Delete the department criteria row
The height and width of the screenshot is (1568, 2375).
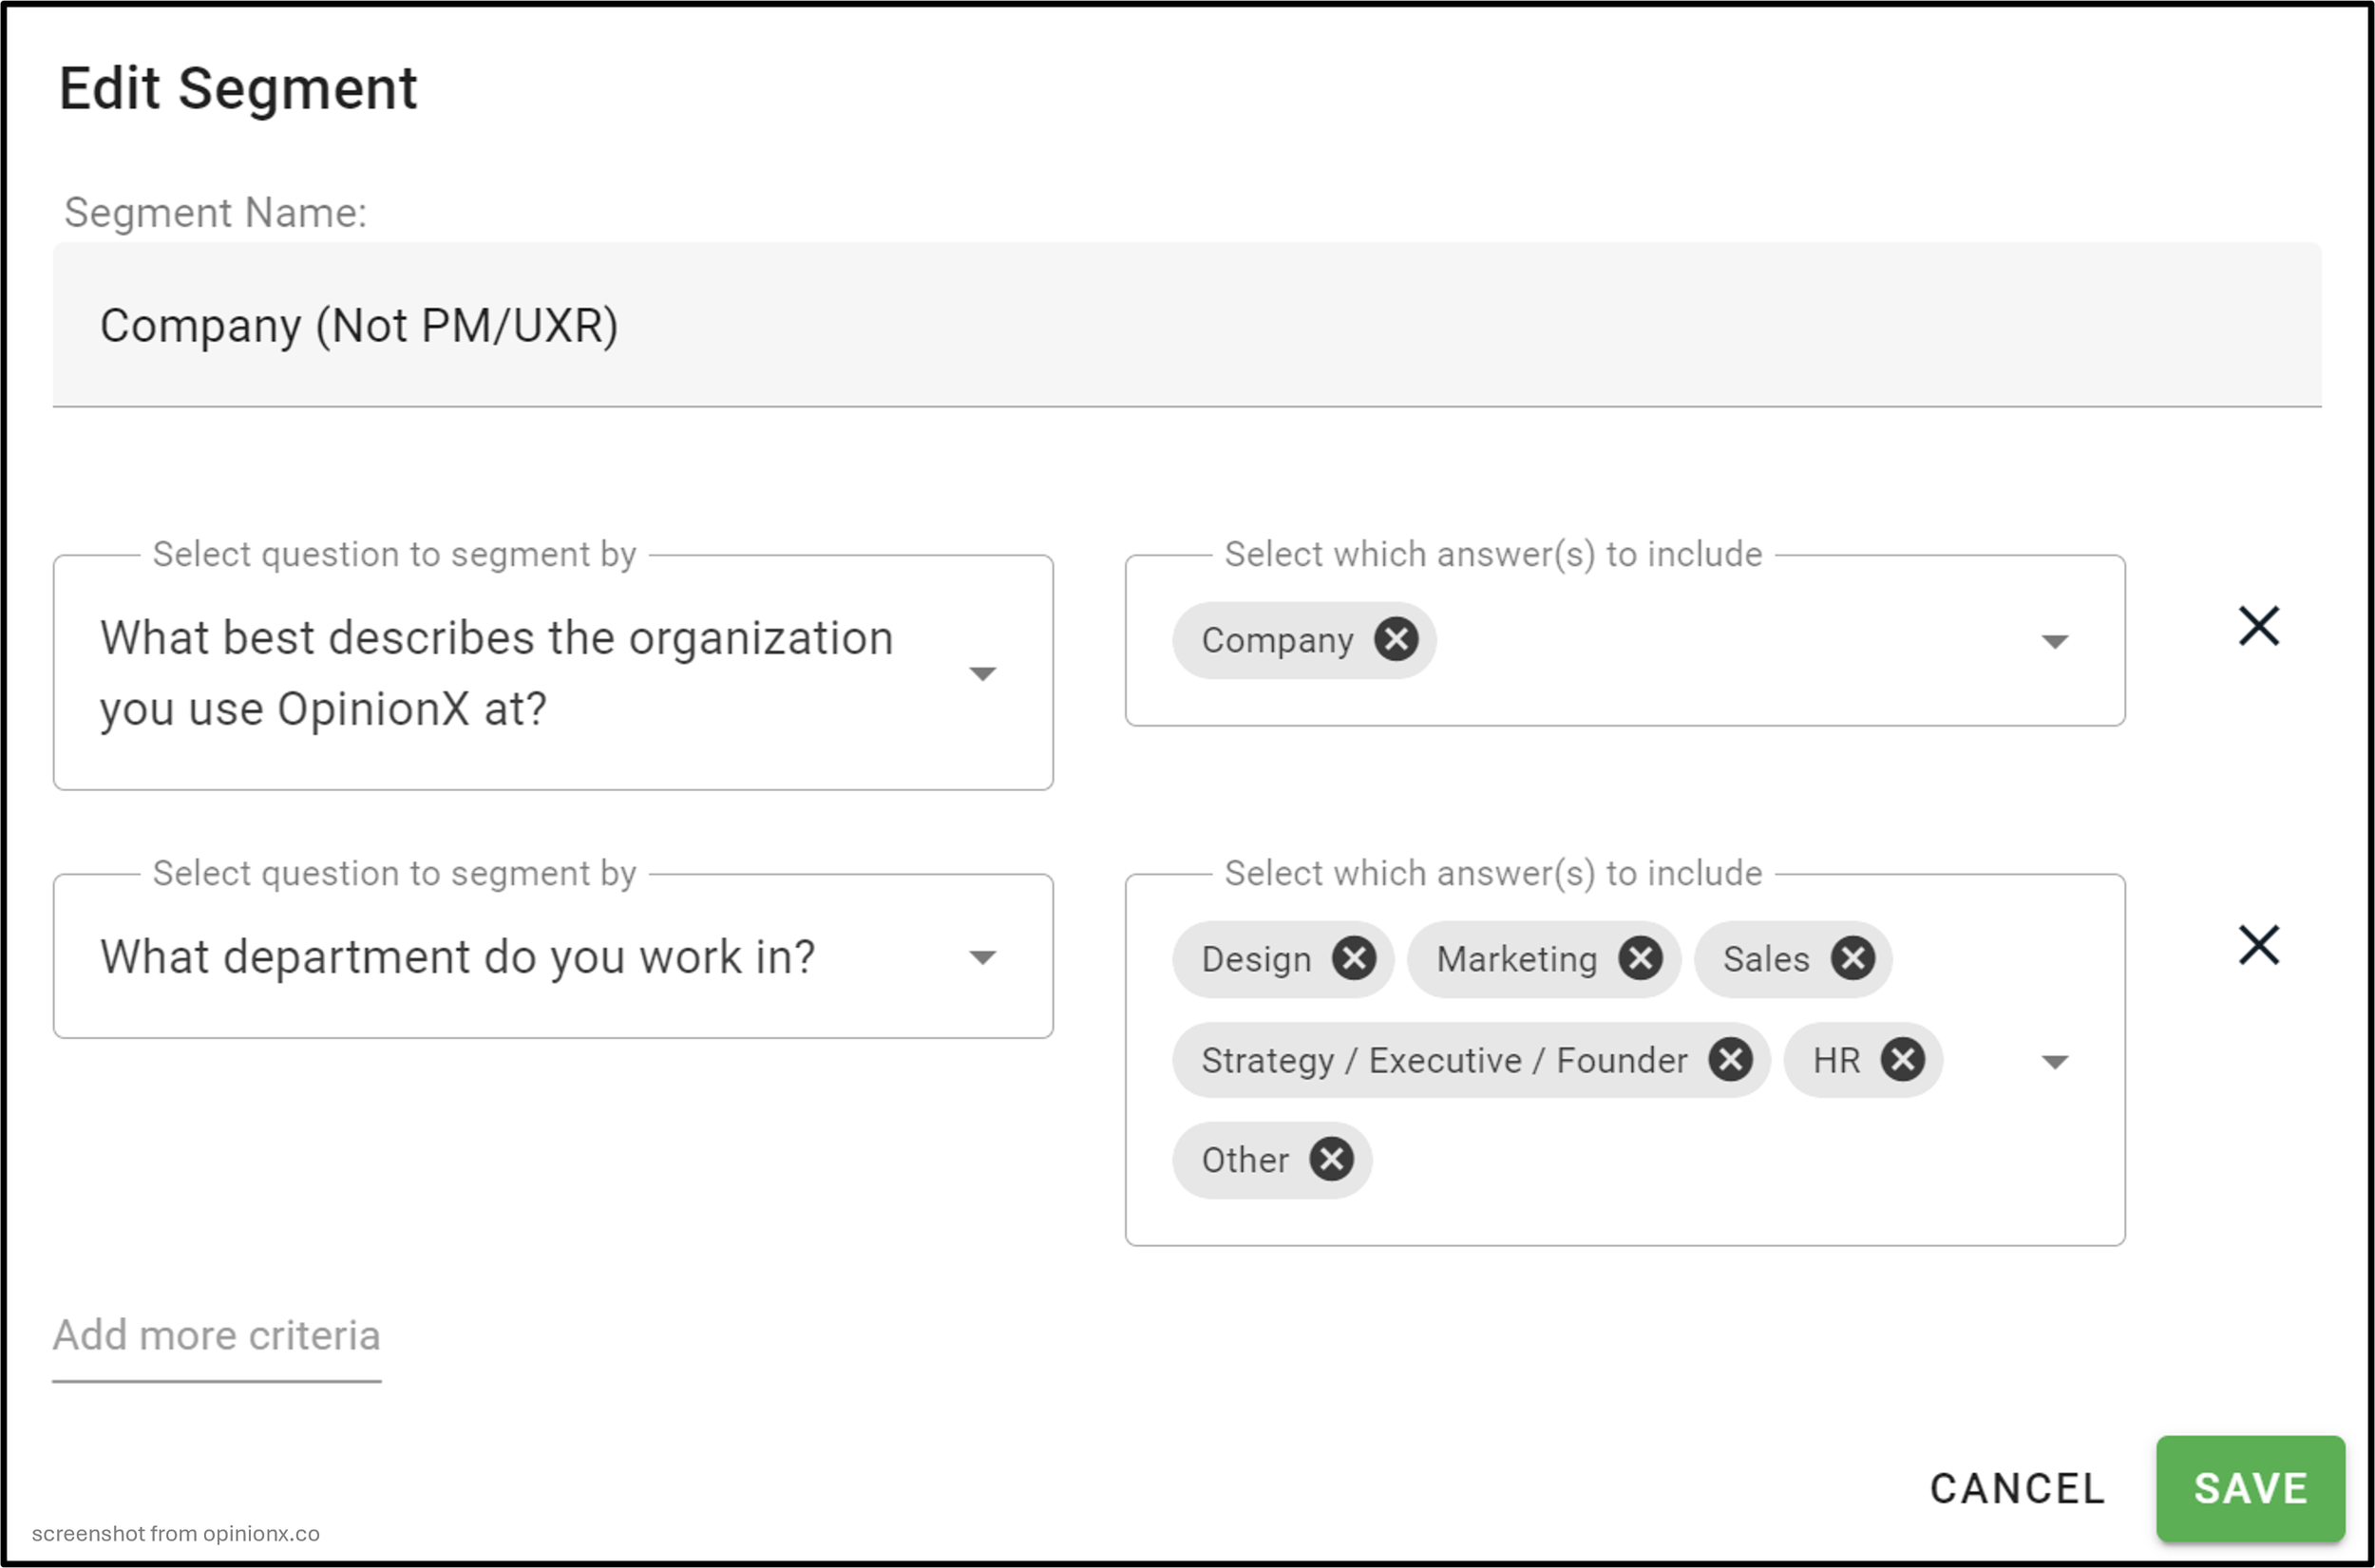pyautogui.click(x=2258, y=945)
